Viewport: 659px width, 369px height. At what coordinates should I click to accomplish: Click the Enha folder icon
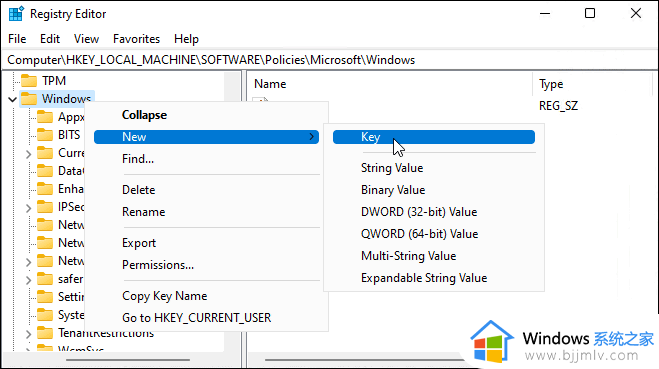coord(45,189)
